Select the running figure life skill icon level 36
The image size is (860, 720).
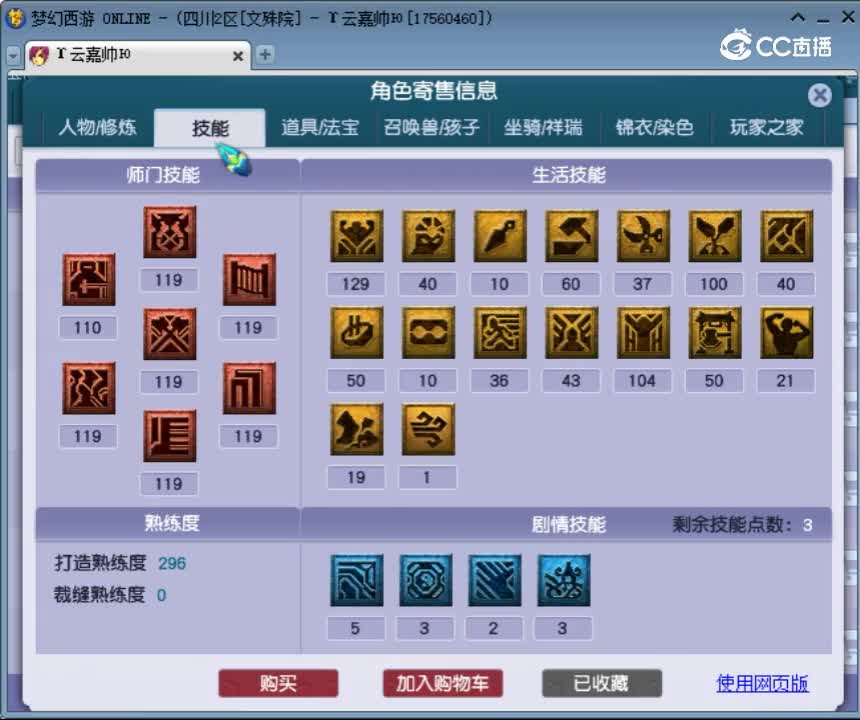tap(500, 332)
